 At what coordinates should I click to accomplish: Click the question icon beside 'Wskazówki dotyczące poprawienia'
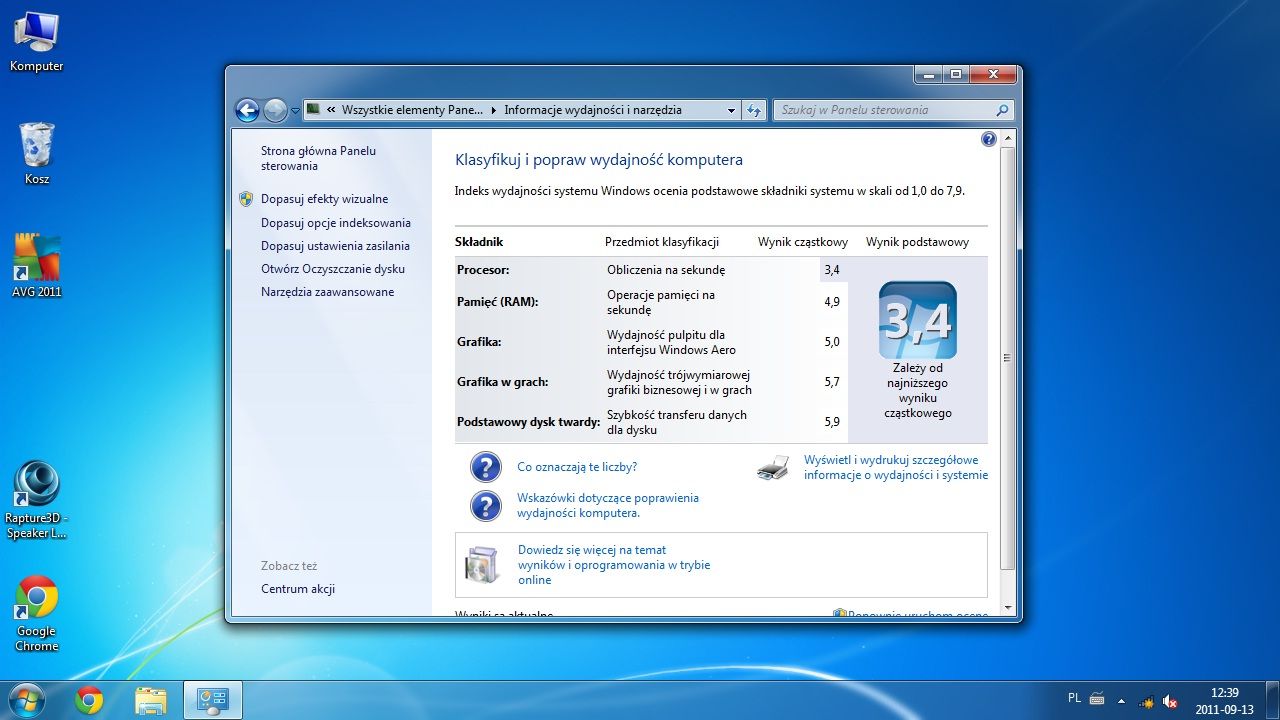[x=485, y=505]
